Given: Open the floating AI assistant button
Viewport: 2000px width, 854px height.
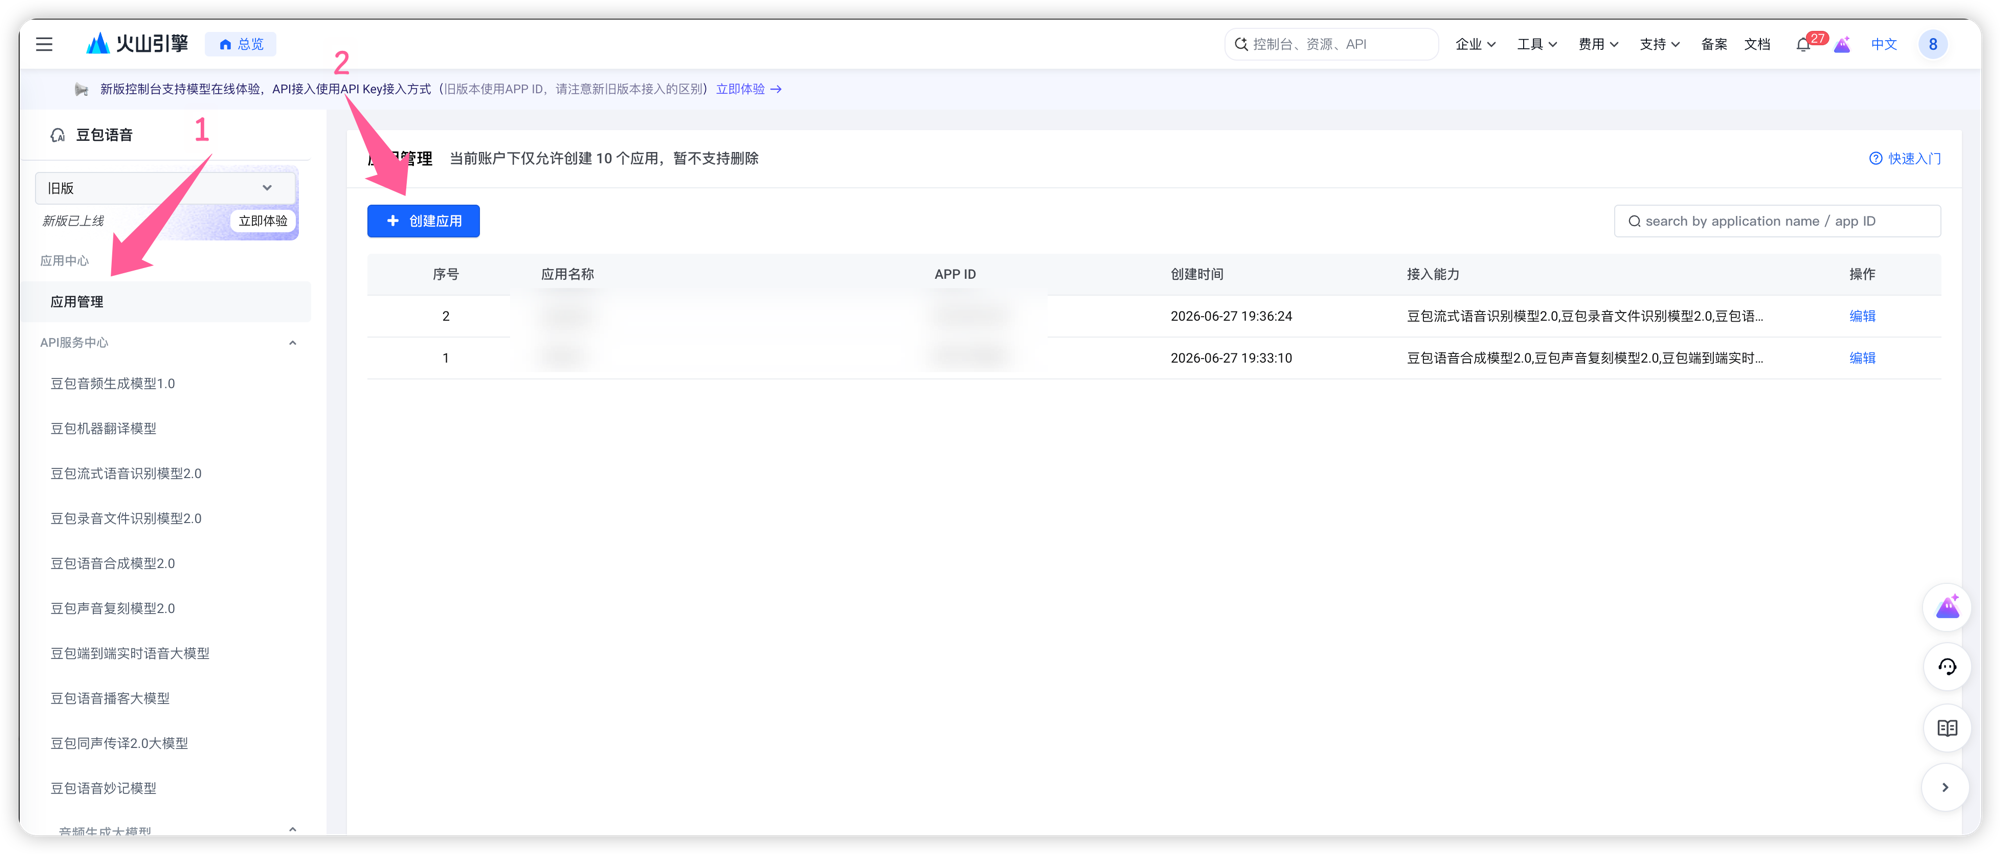Looking at the screenshot, I should [1947, 607].
